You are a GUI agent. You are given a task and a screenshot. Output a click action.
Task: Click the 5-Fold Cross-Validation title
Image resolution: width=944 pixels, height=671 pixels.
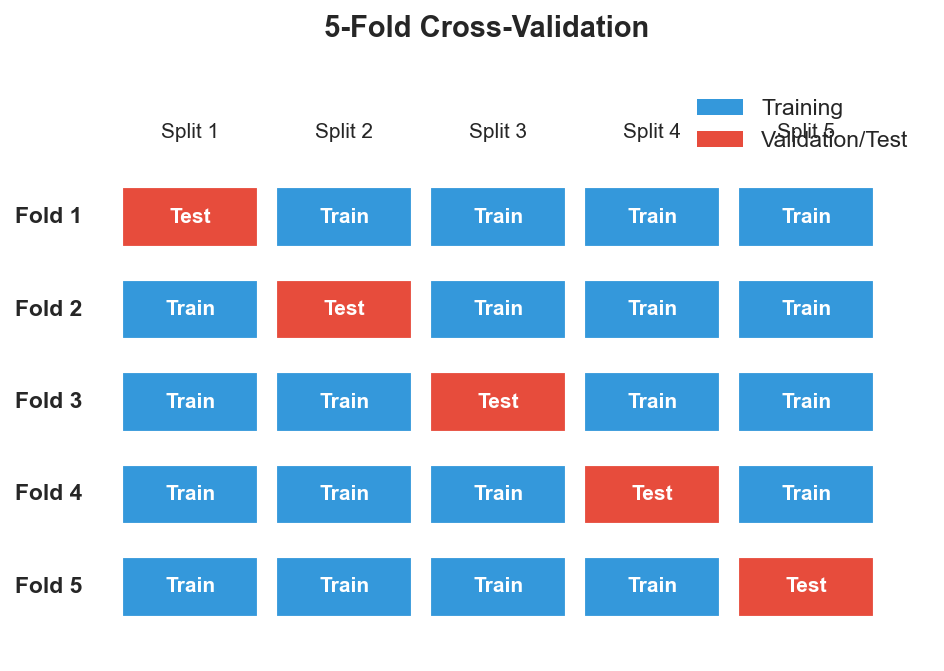coord(486,27)
